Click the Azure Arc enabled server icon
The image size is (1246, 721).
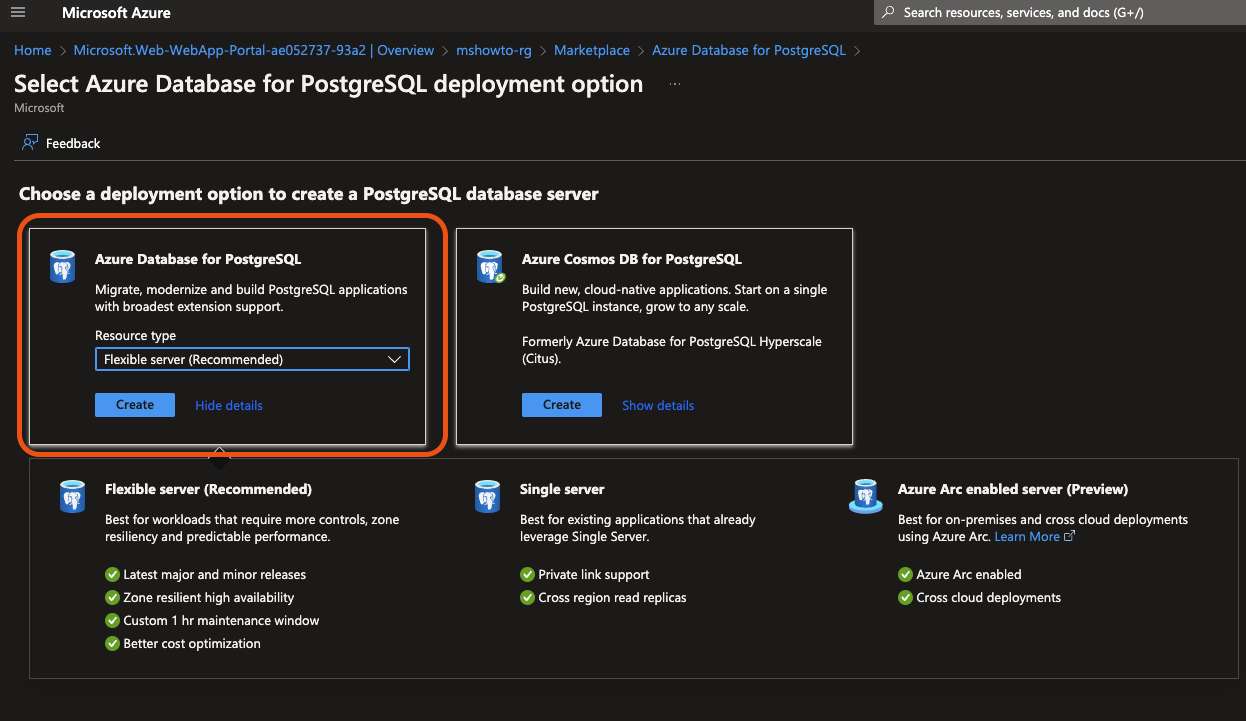[x=865, y=496]
